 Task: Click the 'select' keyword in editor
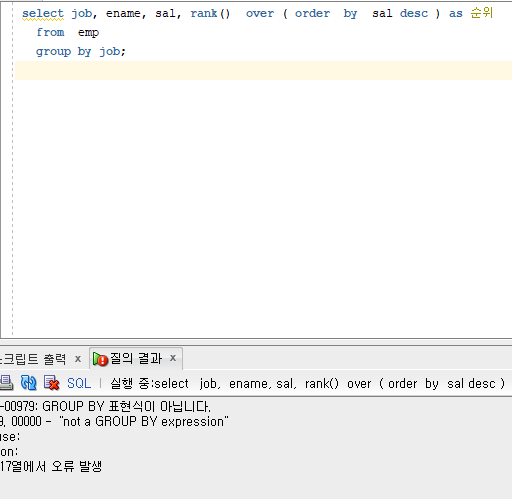click(43, 14)
